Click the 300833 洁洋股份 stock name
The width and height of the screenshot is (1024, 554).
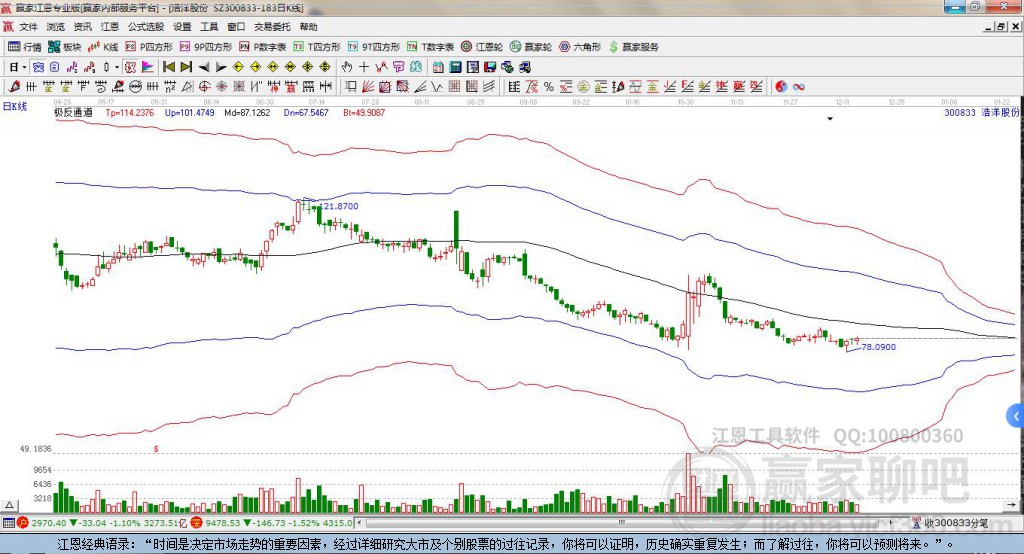[x=982, y=112]
